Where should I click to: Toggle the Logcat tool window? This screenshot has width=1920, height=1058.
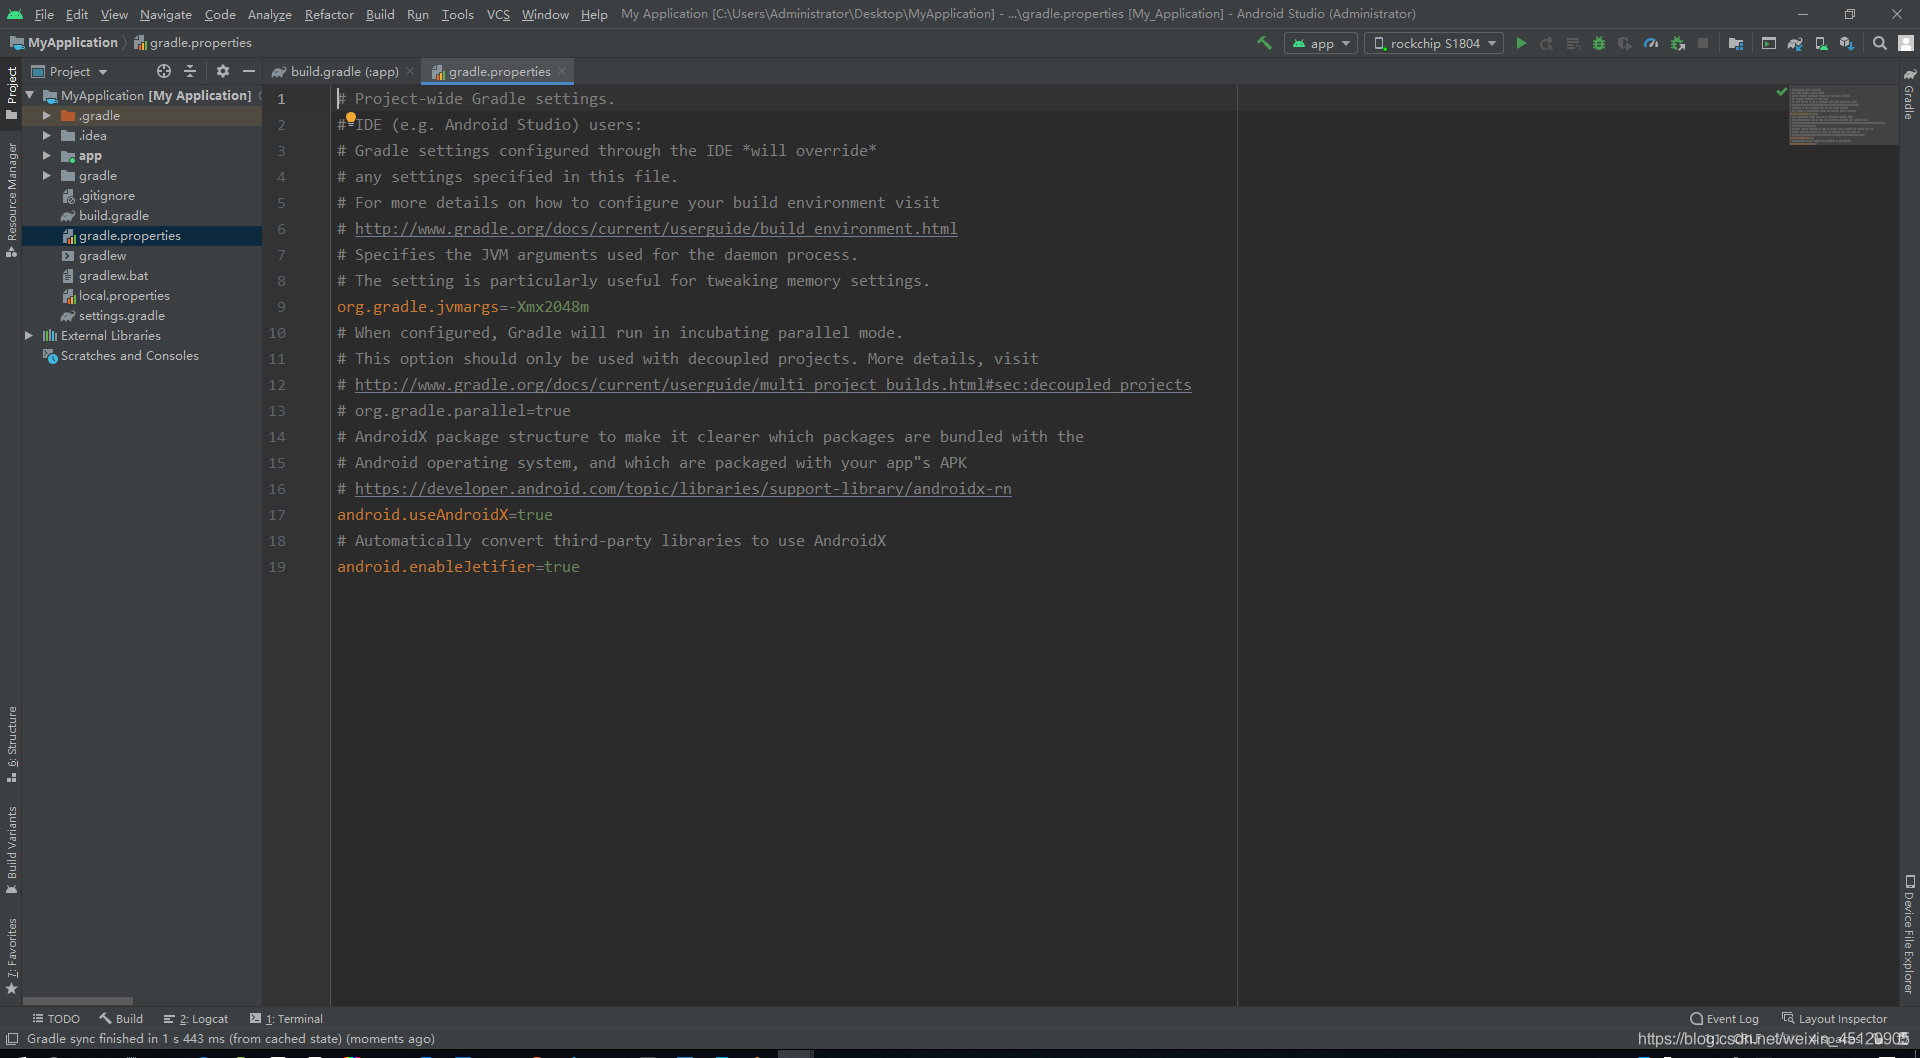point(196,1019)
